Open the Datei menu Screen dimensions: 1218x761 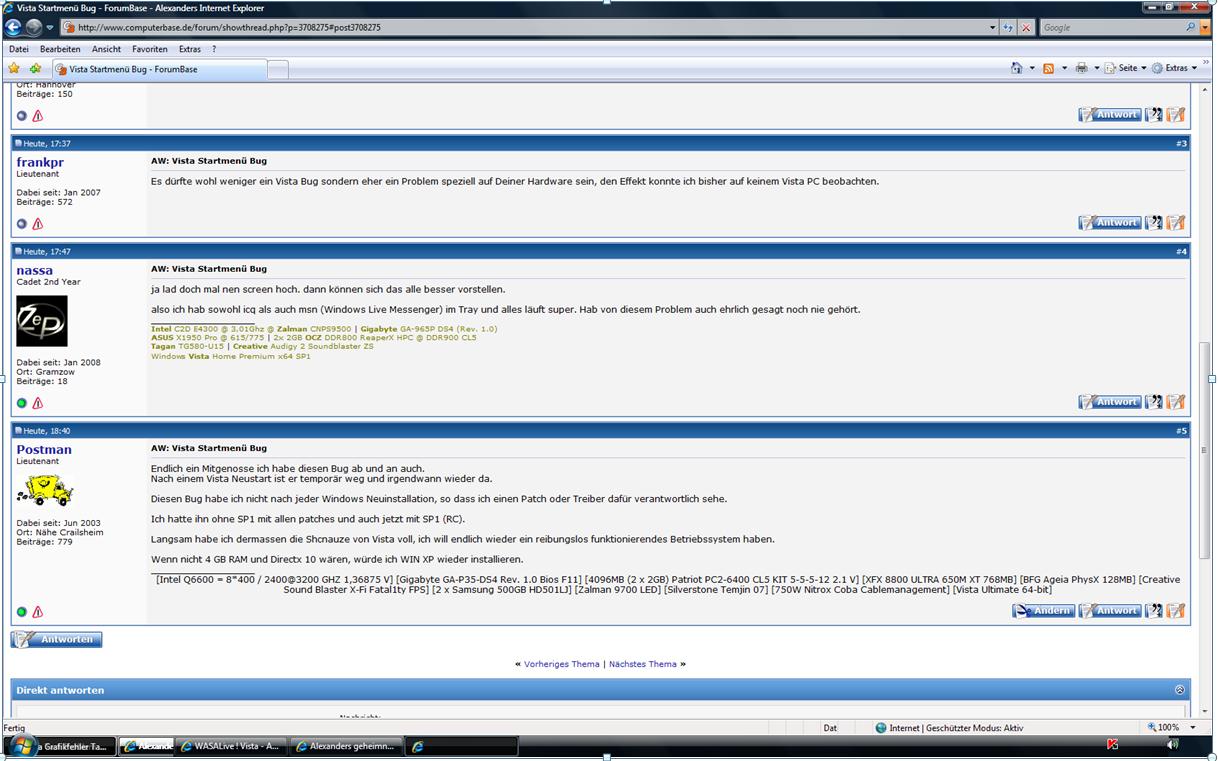(18, 49)
